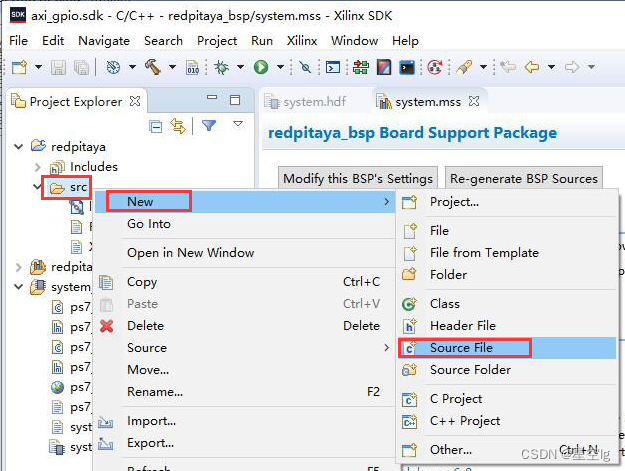This screenshot has width=625, height=471.
Task: Select Copy in the context menu
Action: point(245,282)
